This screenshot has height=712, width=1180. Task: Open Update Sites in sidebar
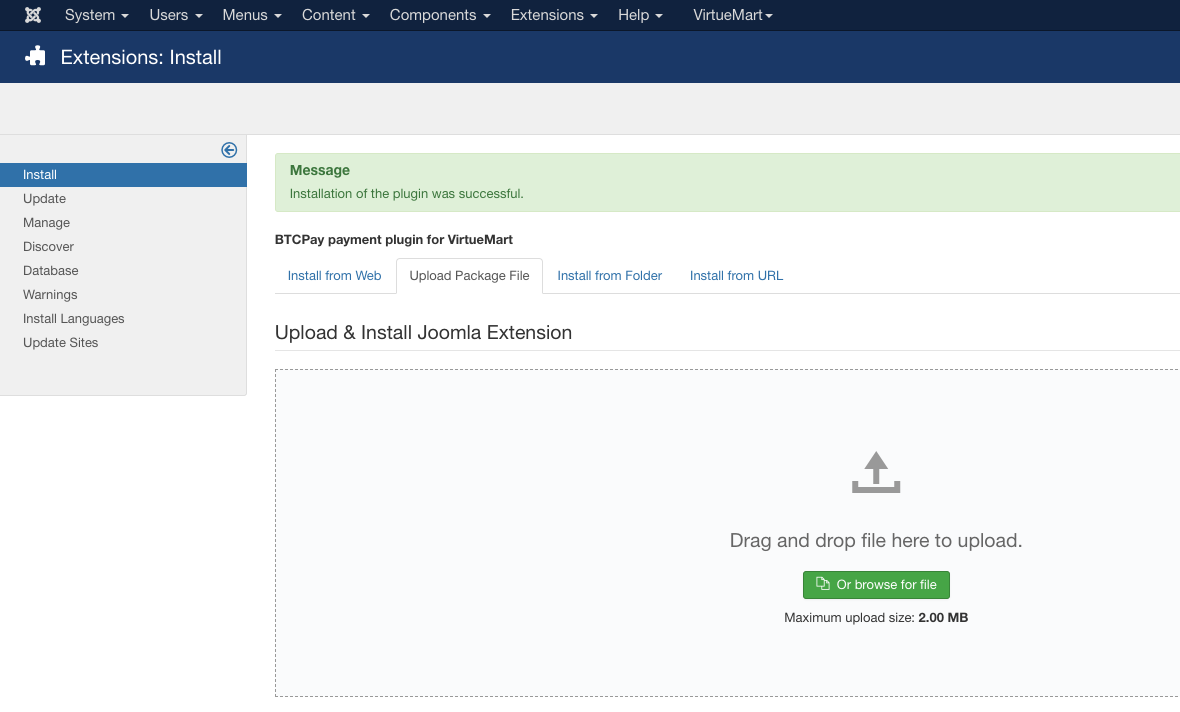click(x=60, y=343)
